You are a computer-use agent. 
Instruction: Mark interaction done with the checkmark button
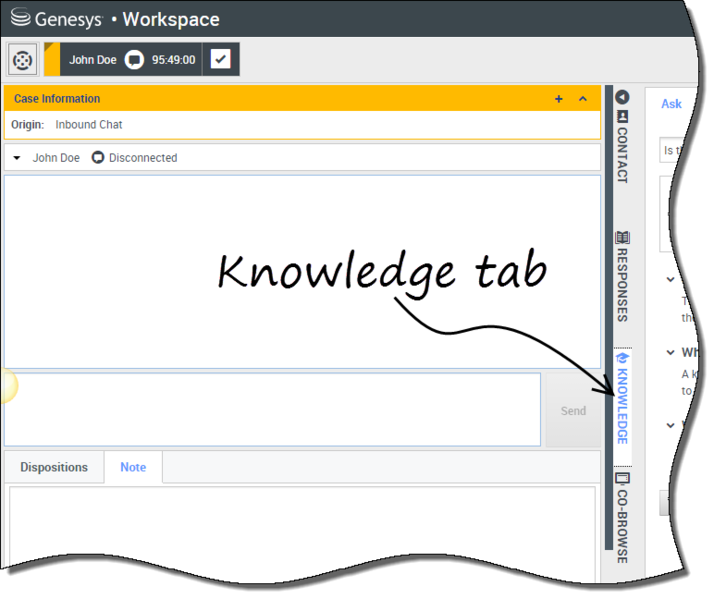coord(221,59)
